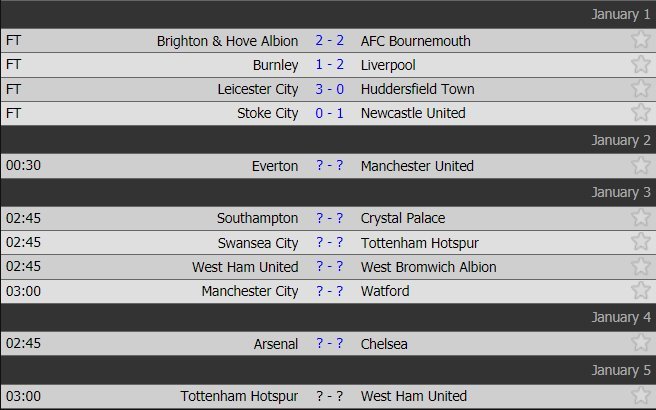The height and width of the screenshot is (410, 656).
Task: Favorite the West Ham vs West Bromwich match
Action: coord(640,267)
